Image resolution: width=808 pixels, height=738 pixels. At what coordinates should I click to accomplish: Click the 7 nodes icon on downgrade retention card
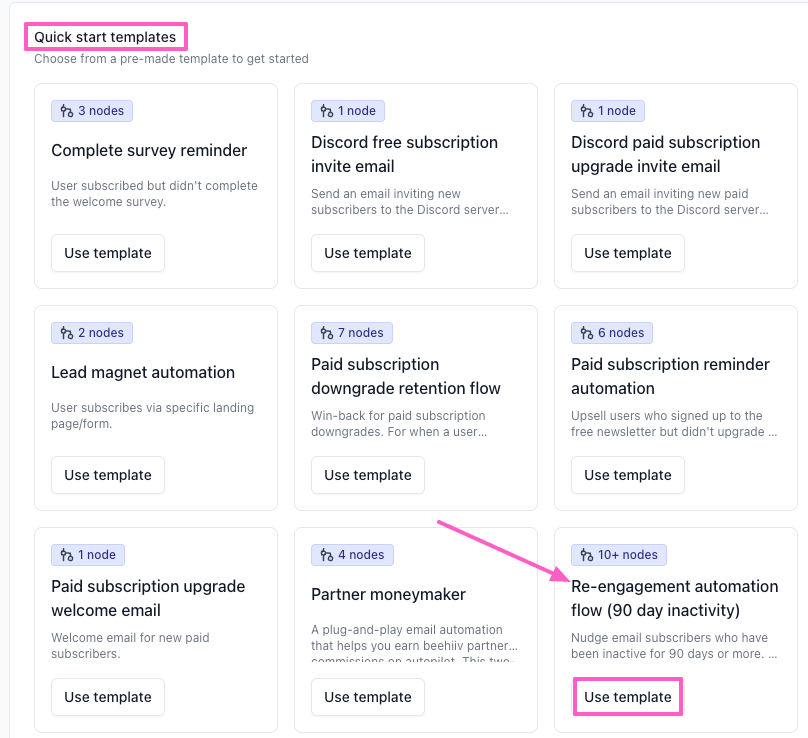[x=327, y=333]
